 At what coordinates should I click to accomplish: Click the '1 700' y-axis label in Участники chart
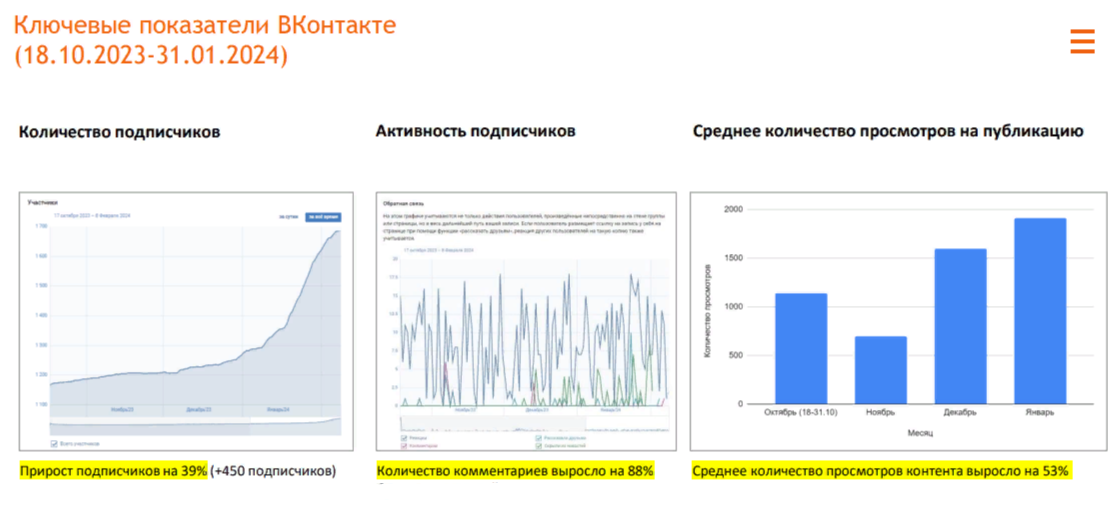(x=39, y=226)
